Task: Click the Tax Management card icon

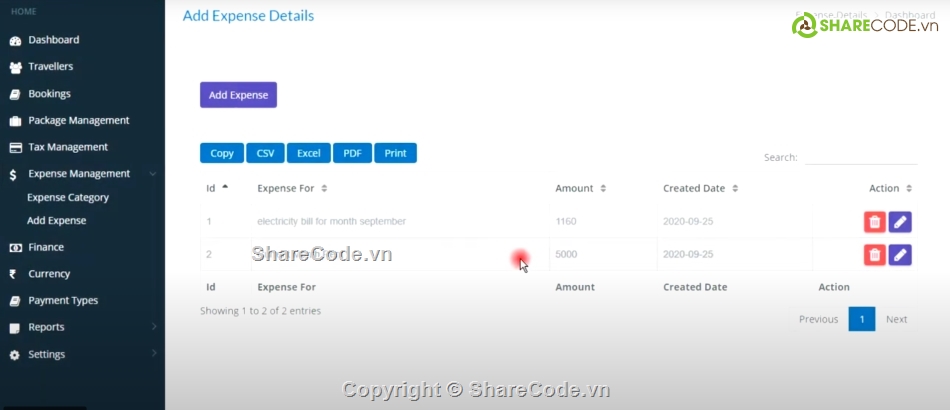Action: [15, 147]
